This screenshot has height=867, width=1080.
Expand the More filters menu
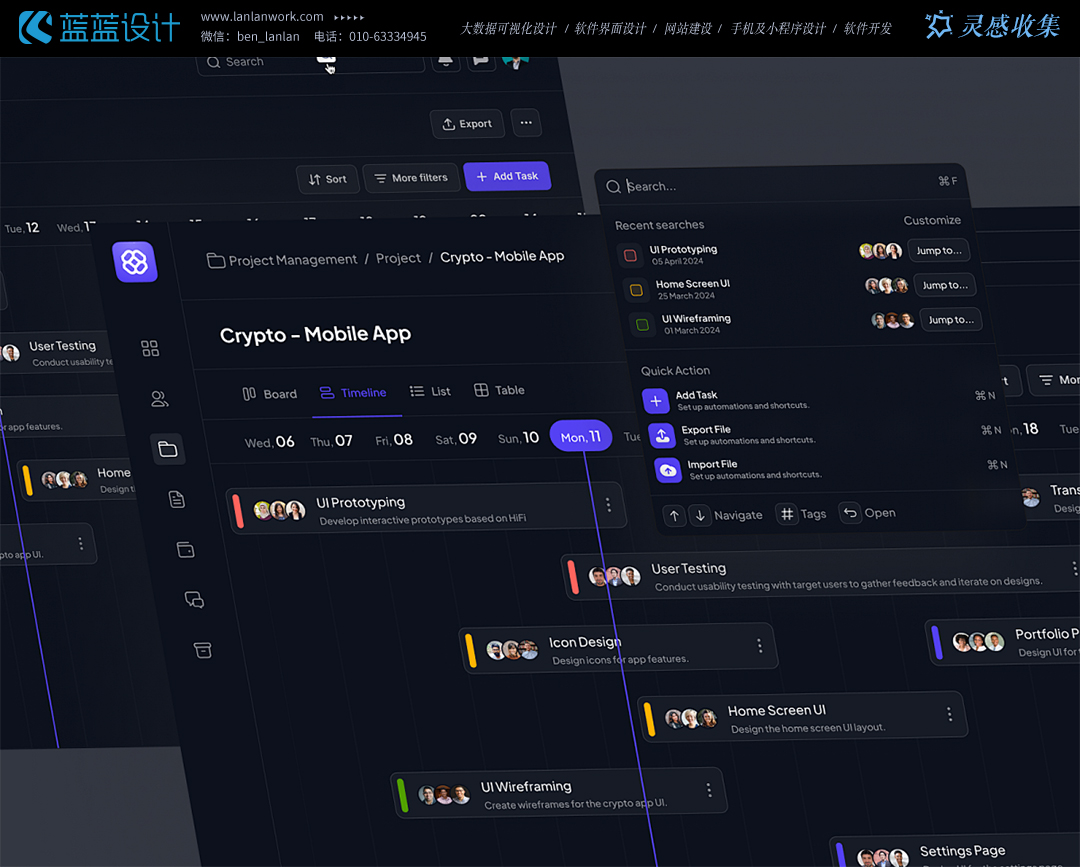(x=410, y=178)
